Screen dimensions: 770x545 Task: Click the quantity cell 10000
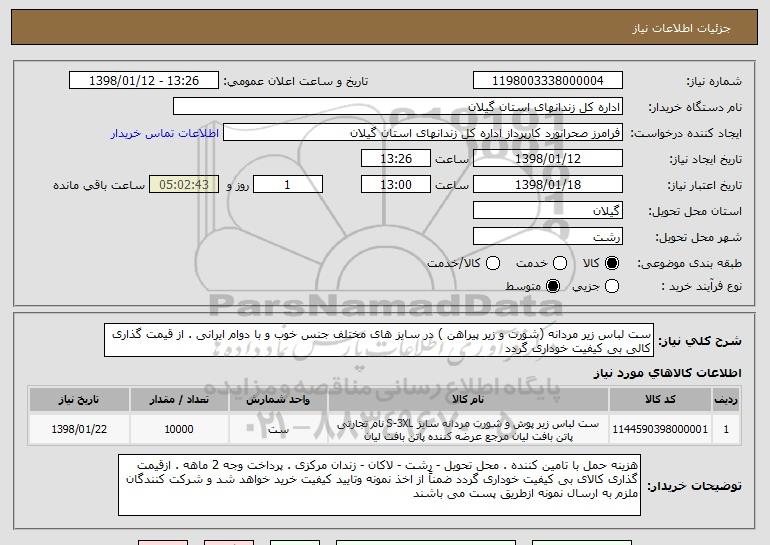pos(179,429)
